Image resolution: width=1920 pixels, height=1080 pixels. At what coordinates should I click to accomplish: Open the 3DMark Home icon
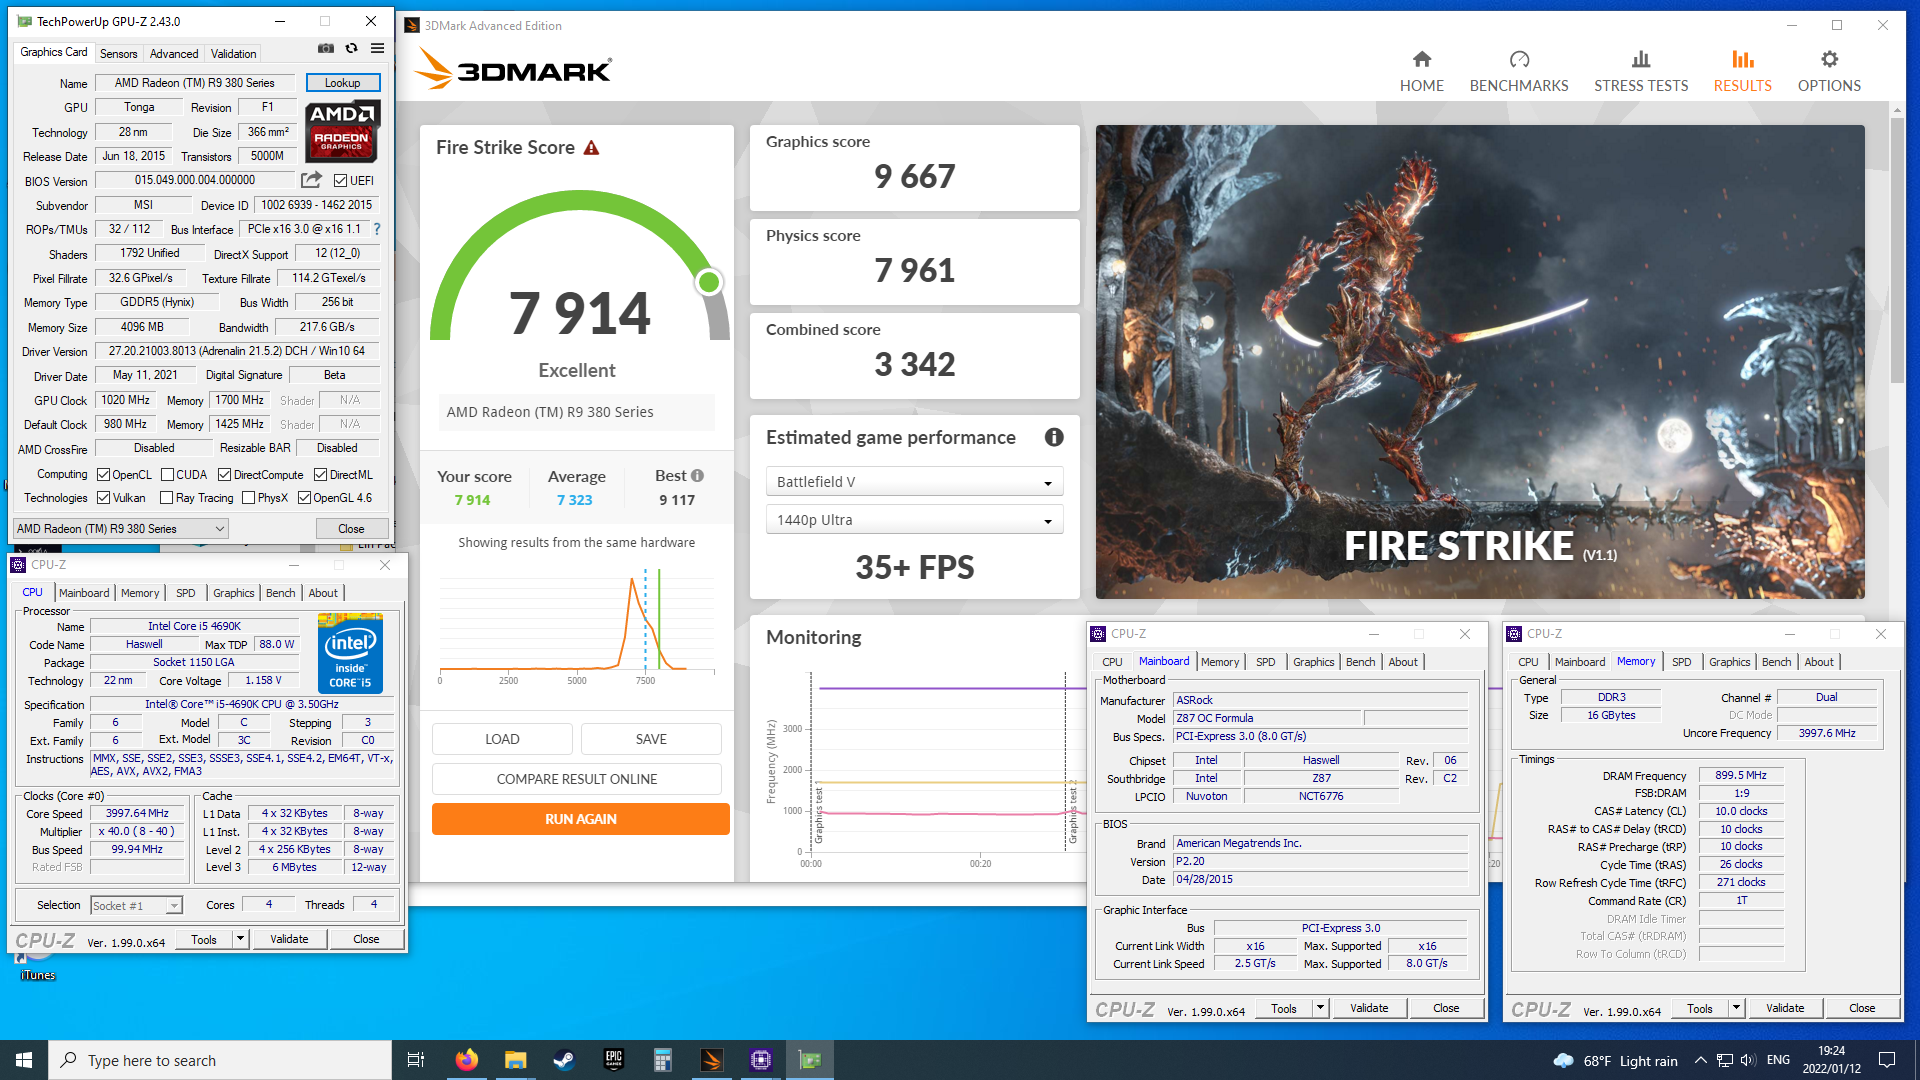pyautogui.click(x=1421, y=59)
